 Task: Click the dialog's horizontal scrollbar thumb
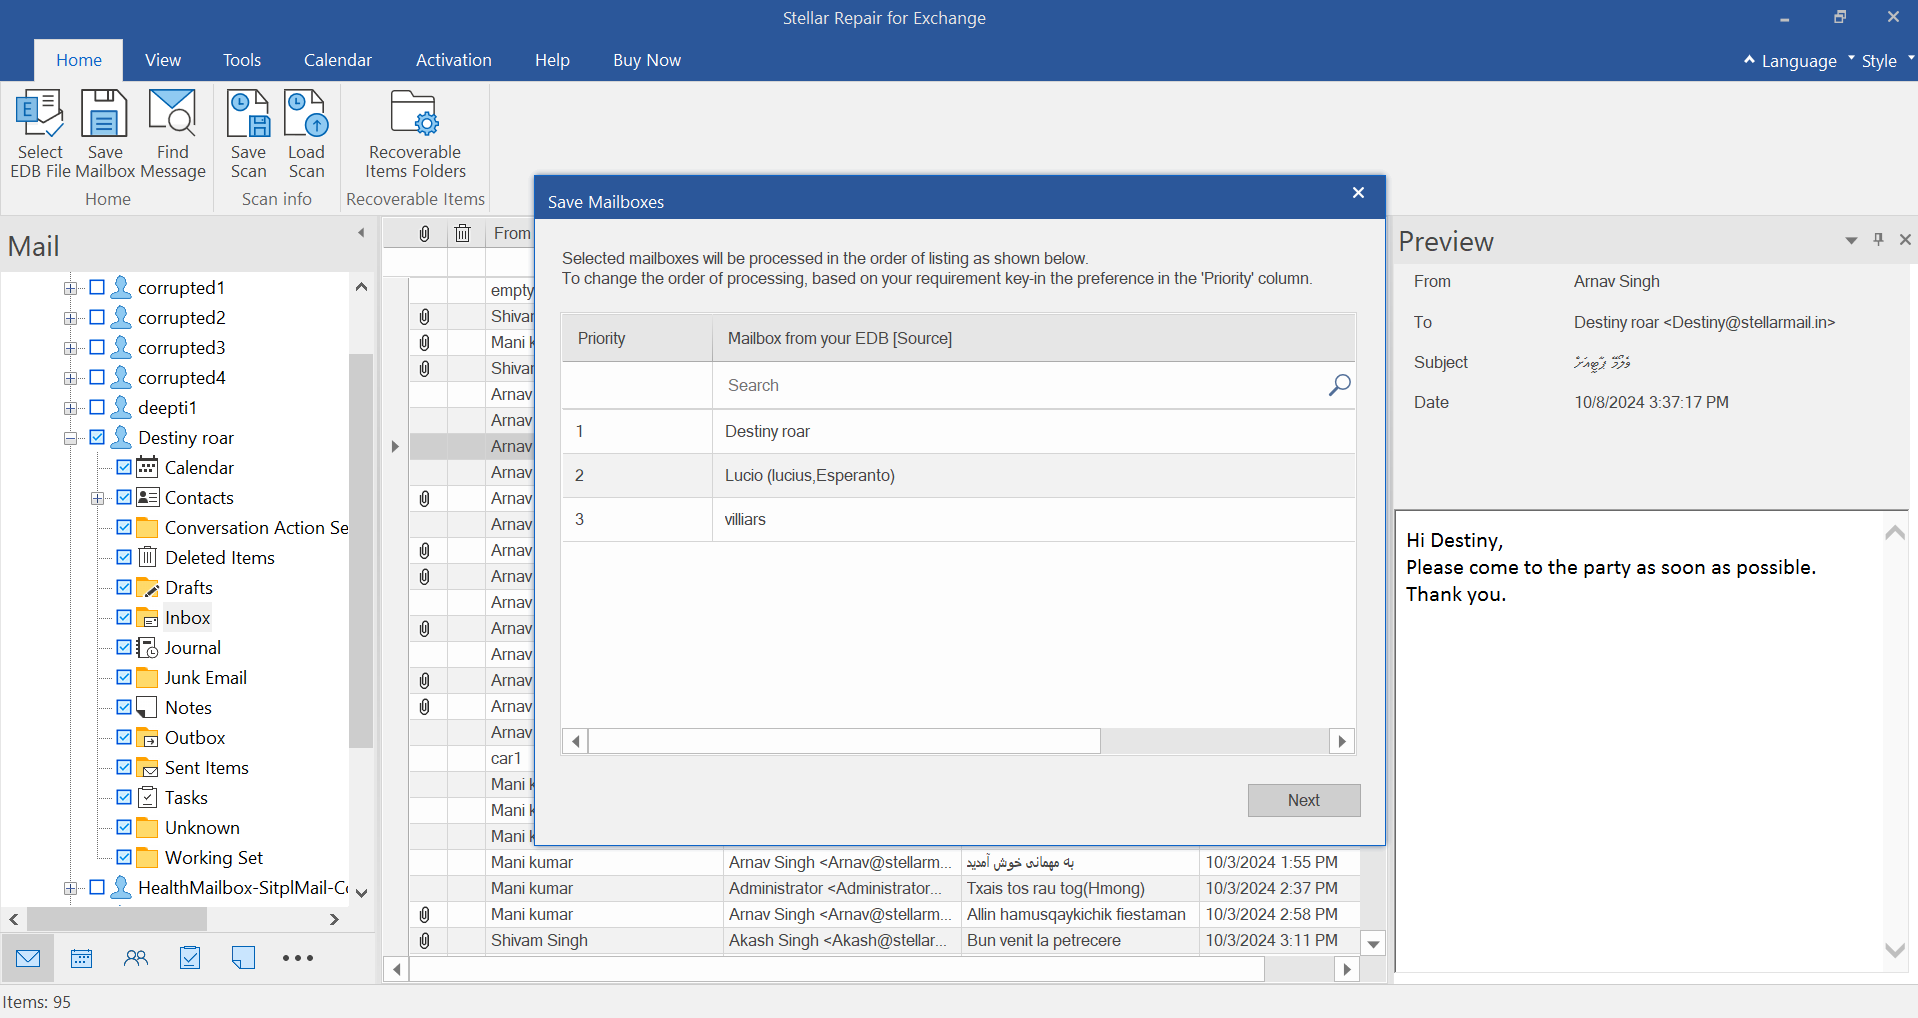point(844,741)
